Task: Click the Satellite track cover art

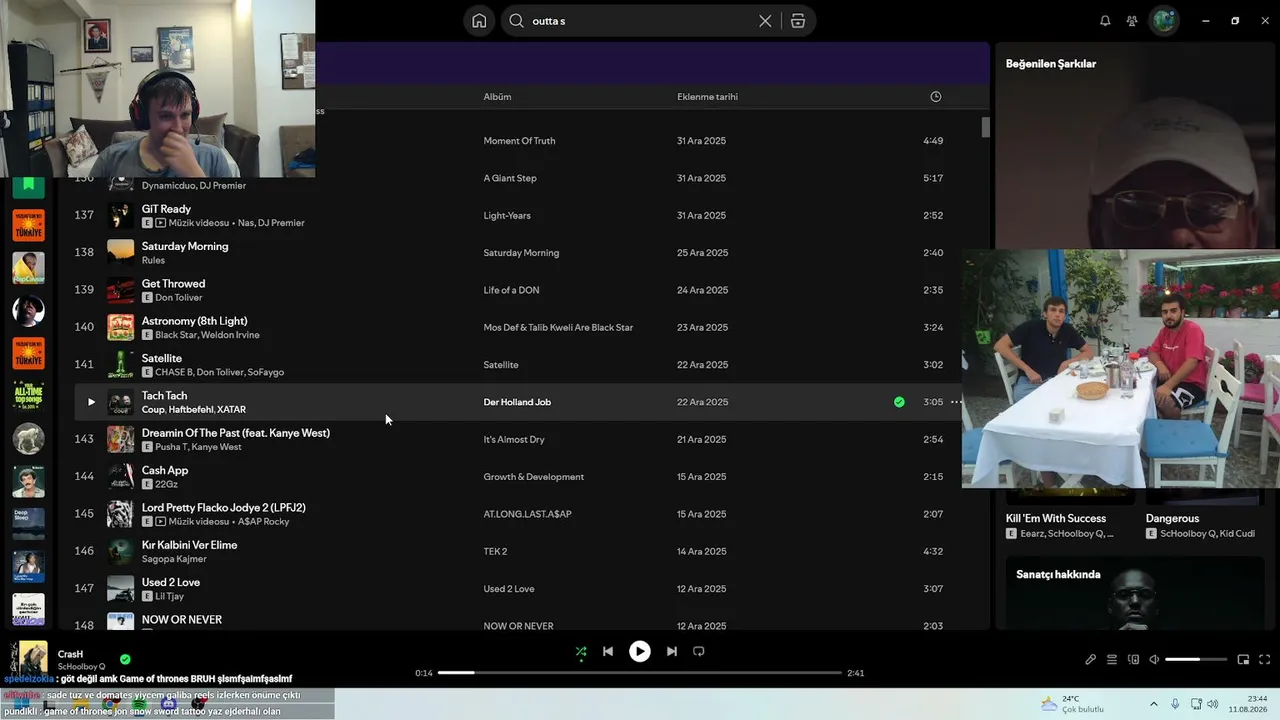Action: pos(120,365)
